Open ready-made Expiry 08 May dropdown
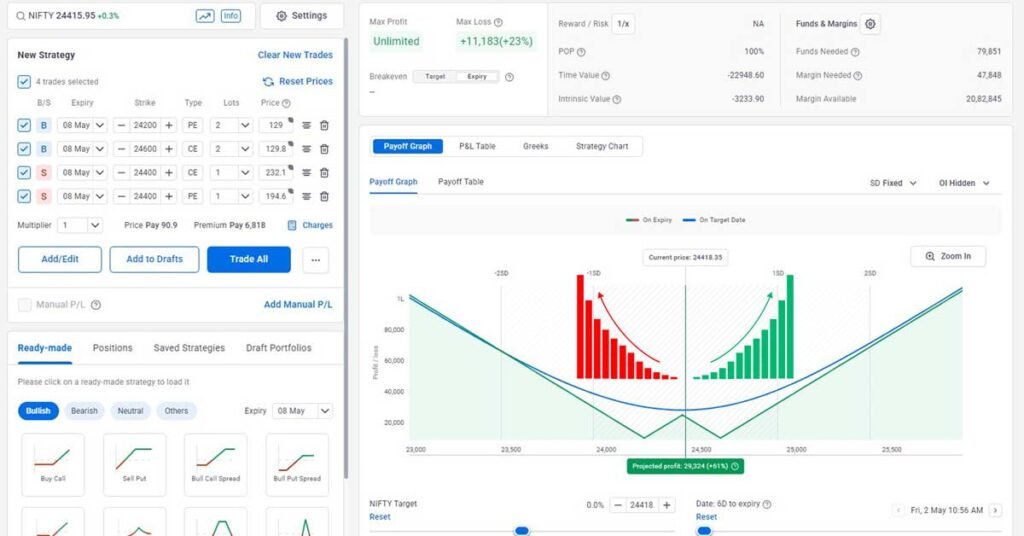This screenshot has height=536, width=1024. click(x=302, y=411)
